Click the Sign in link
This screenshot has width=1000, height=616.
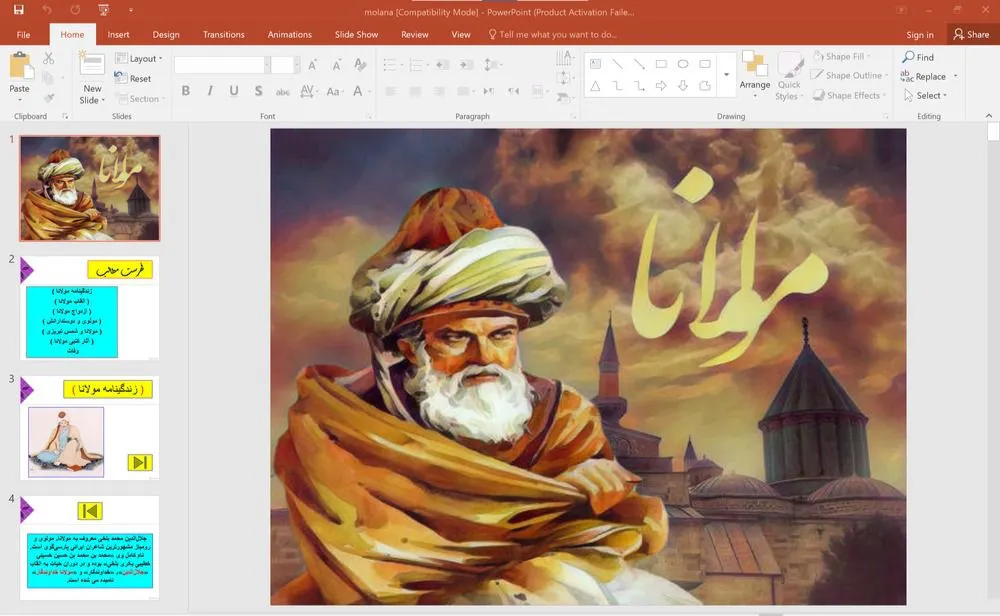click(x=919, y=33)
